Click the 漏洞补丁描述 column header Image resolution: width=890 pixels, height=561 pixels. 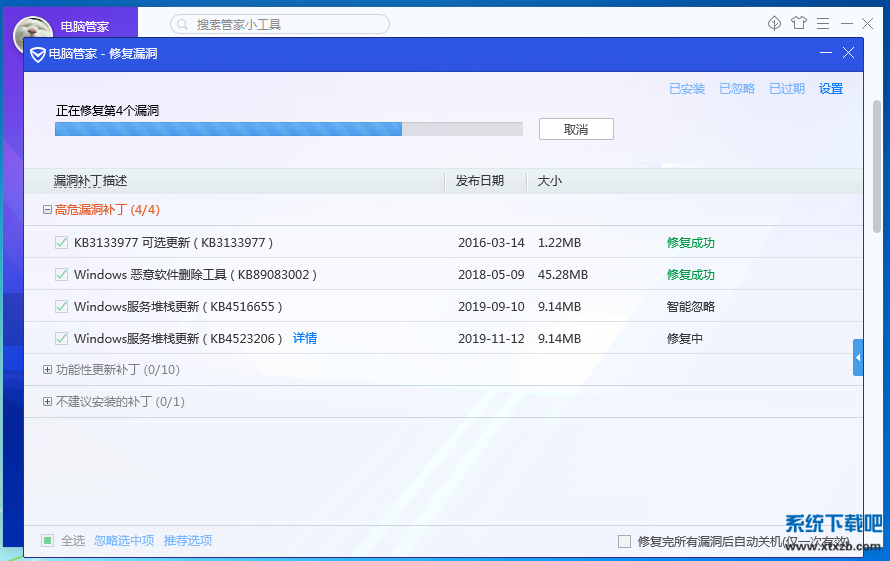coord(90,181)
